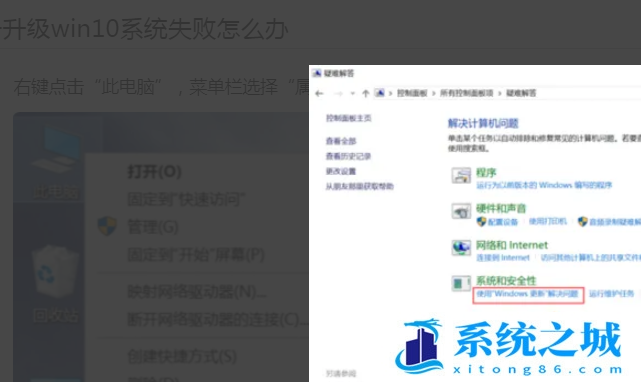Image resolution: width=641 pixels, height=382 pixels.
Task: Open 查看历史记录 in left pane
Action: (348, 156)
